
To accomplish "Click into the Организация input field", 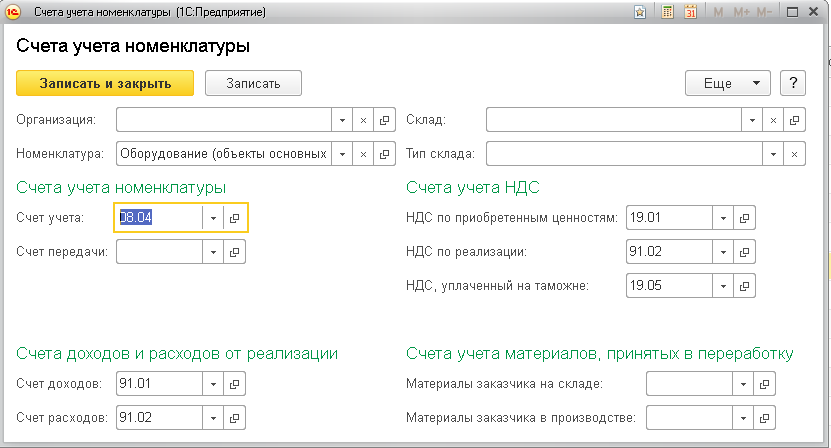I will pos(224,120).
